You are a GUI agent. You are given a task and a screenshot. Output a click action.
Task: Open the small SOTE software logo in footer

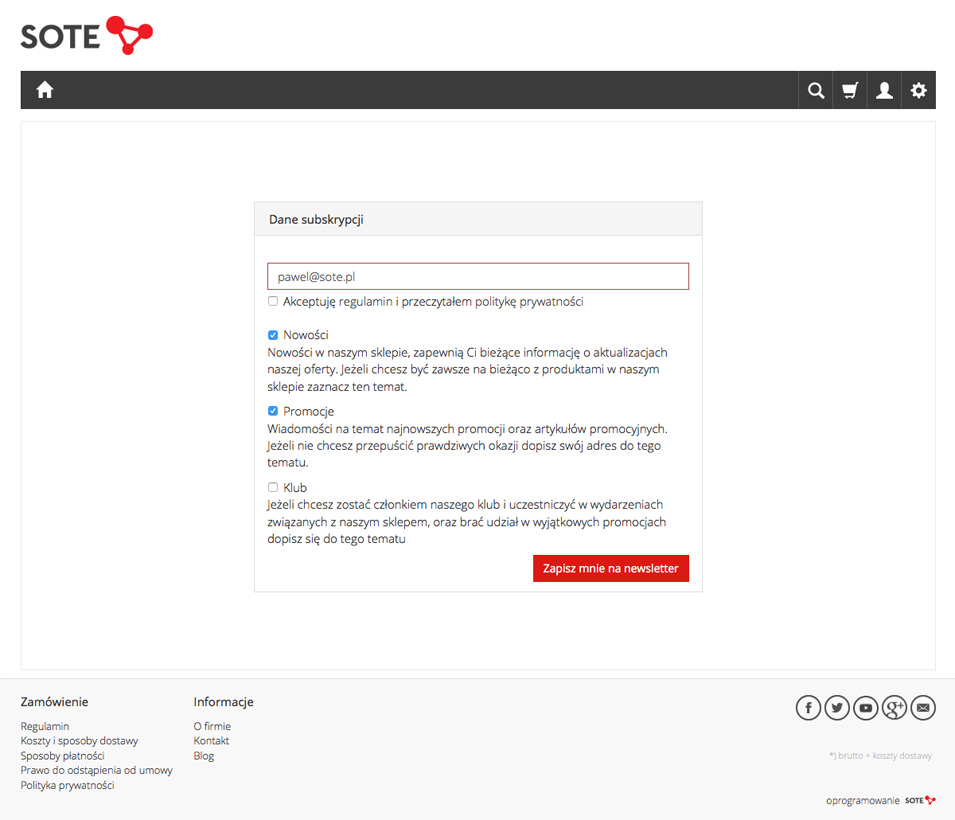coord(920,800)
